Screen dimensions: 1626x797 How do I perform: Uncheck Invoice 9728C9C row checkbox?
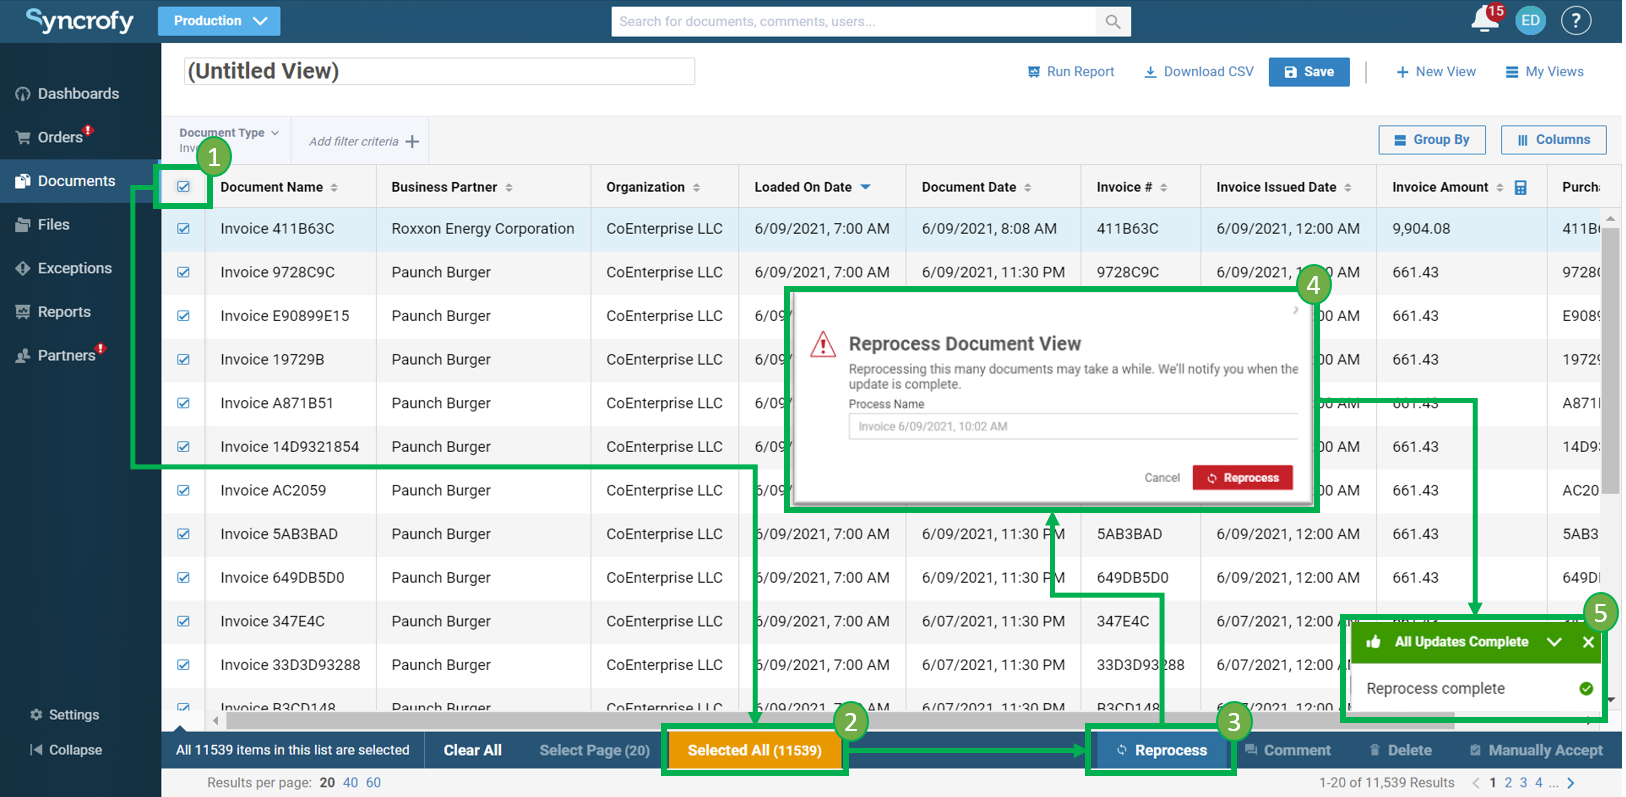click(x=183, y=272)
